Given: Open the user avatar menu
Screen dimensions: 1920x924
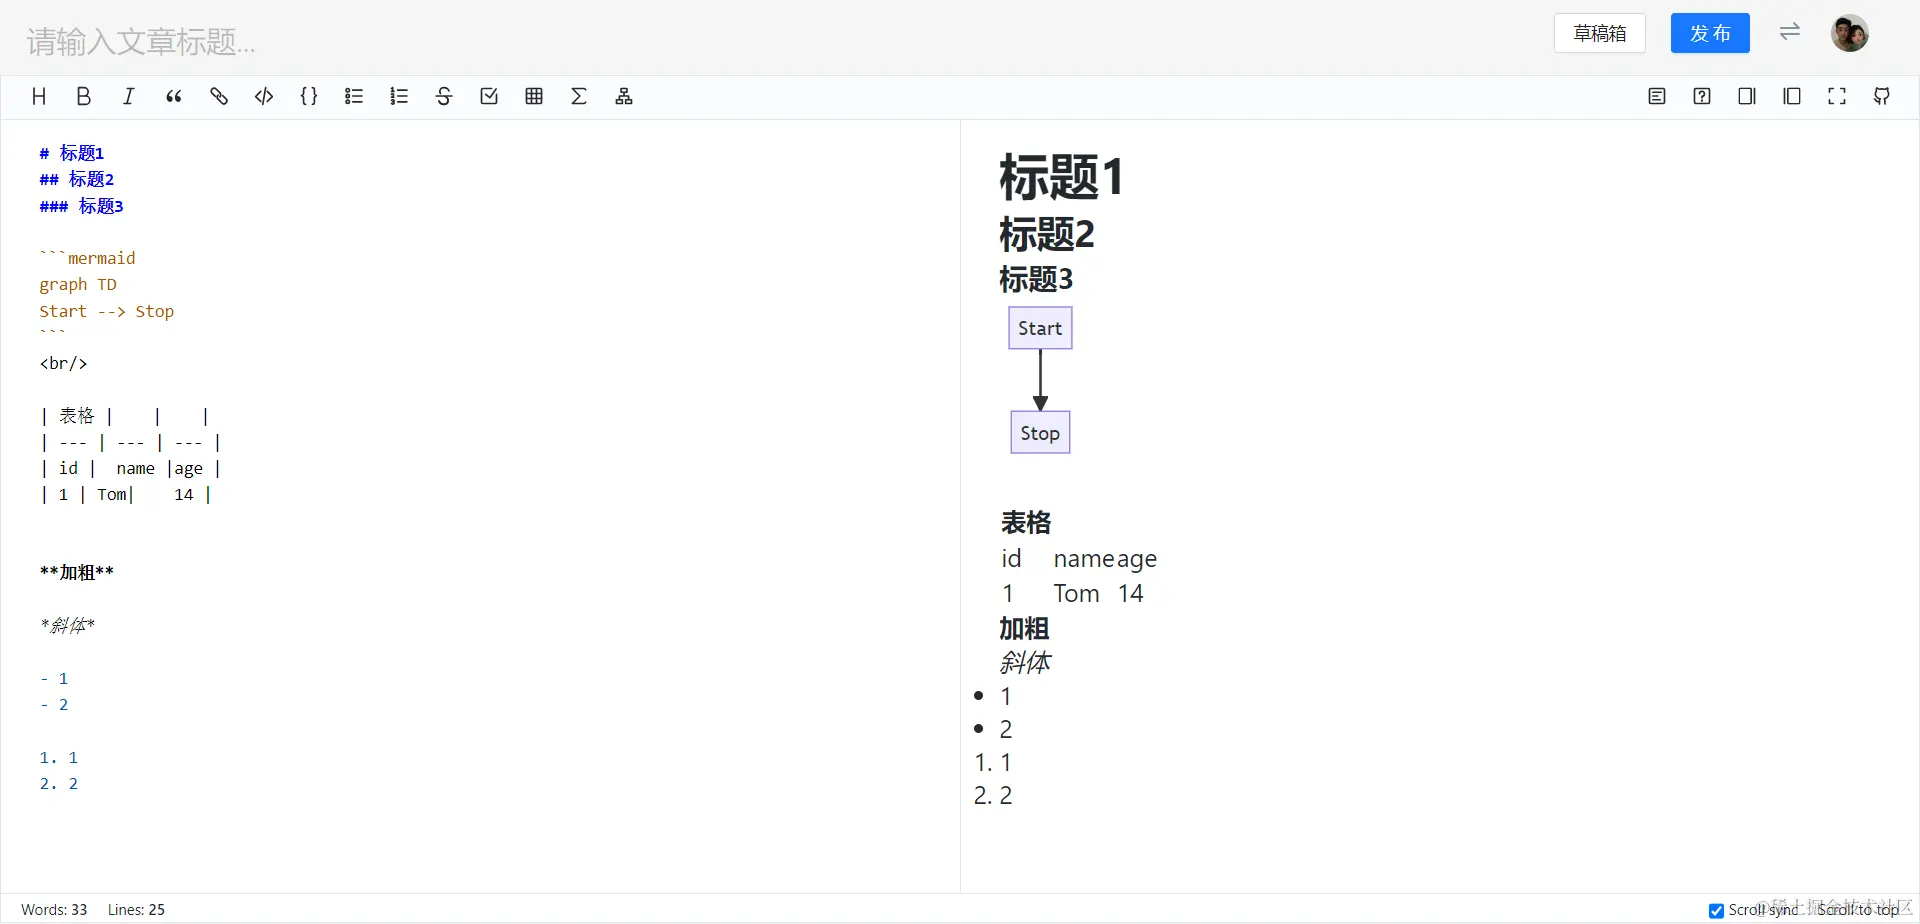Looking at the screenshot, I should [x=1850, y=33].
